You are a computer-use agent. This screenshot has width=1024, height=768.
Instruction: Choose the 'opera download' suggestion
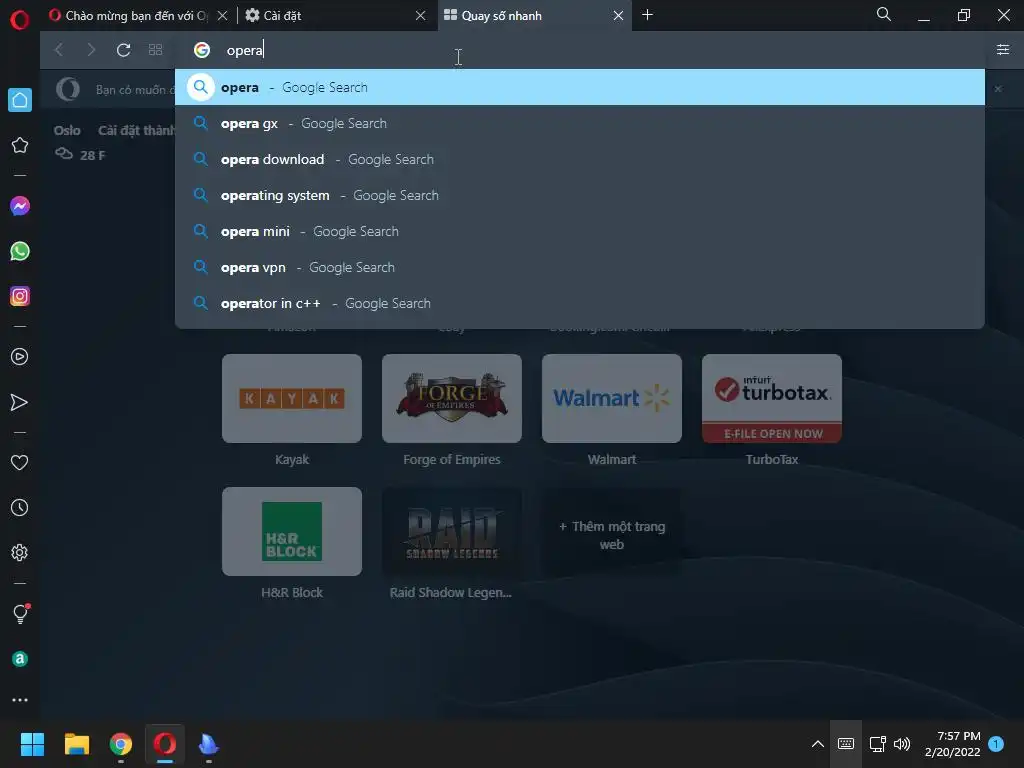[x=580, y=159]
